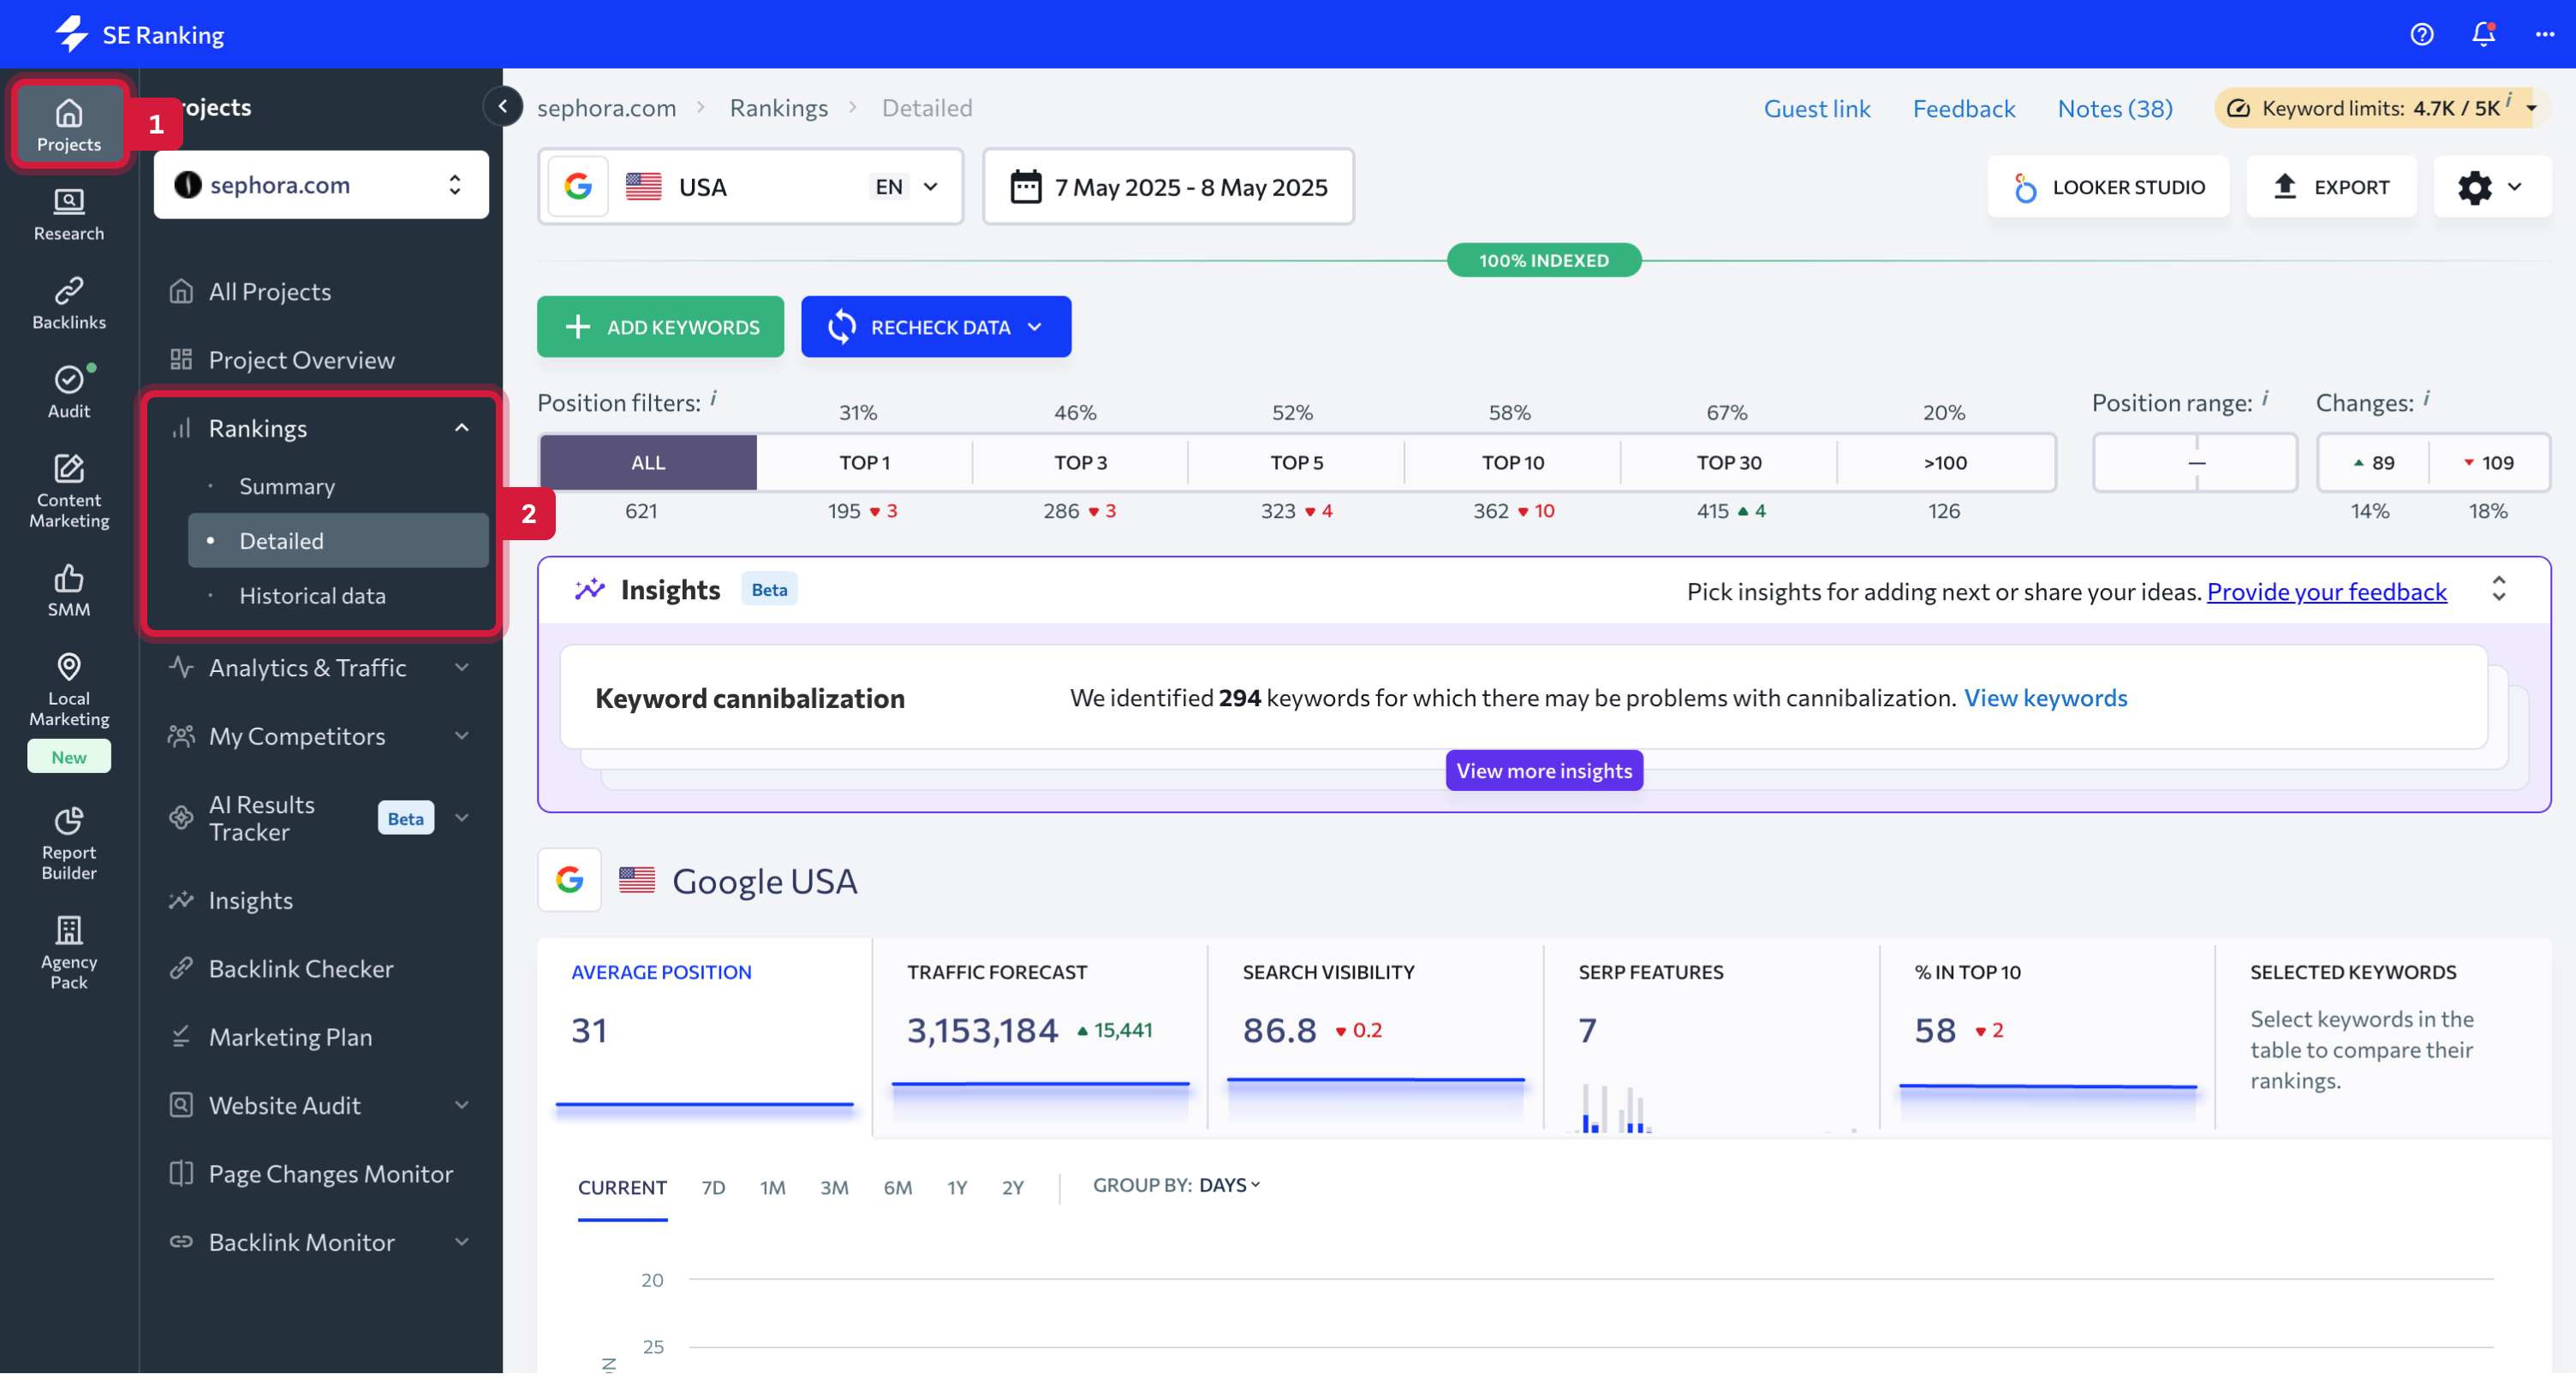Click the Insights sparkle icon in panel header
Image resolution: width=2576 pixels, height=1380 pixels.
pos(589,589)
